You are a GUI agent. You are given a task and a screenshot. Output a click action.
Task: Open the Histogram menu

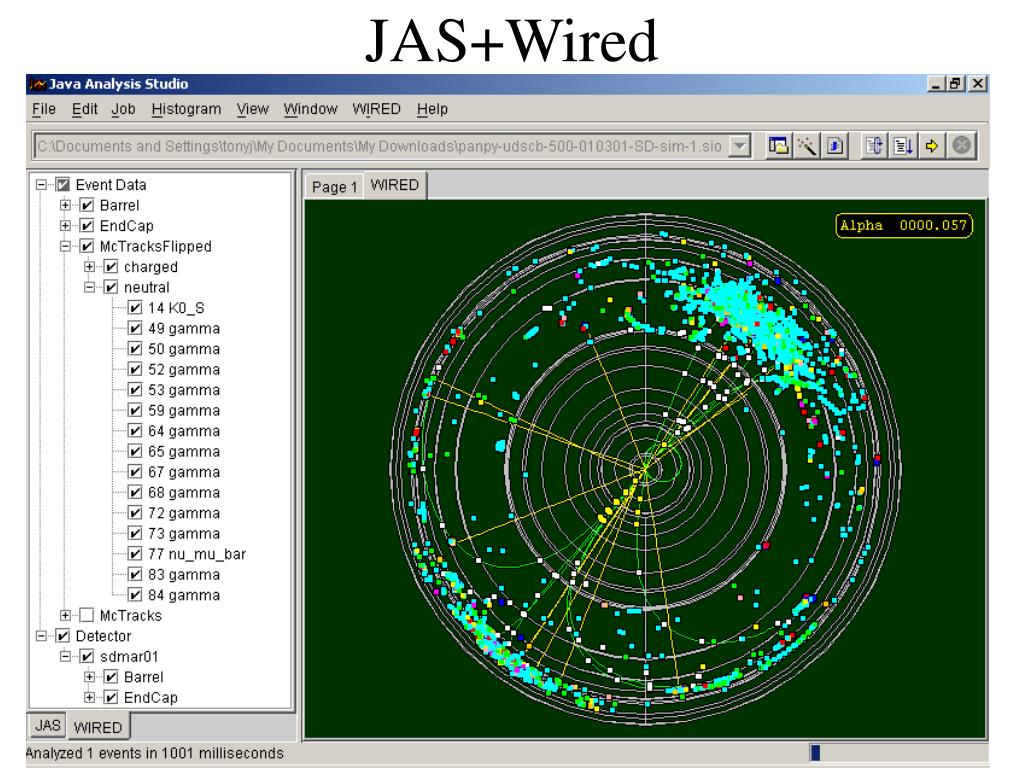(x=186, y=109)
